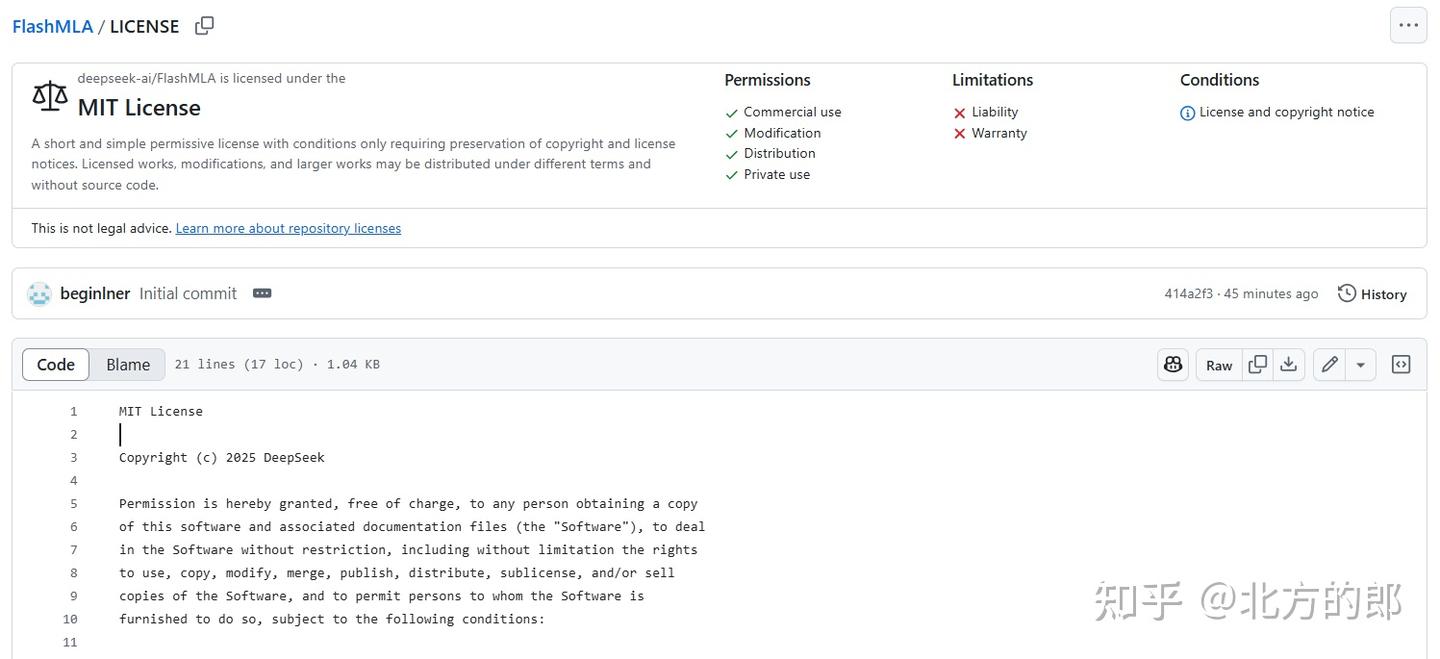Open the three-dots more options menu
The height and width of the screenshot is (659, 1440).
[x=1408, y=26]
